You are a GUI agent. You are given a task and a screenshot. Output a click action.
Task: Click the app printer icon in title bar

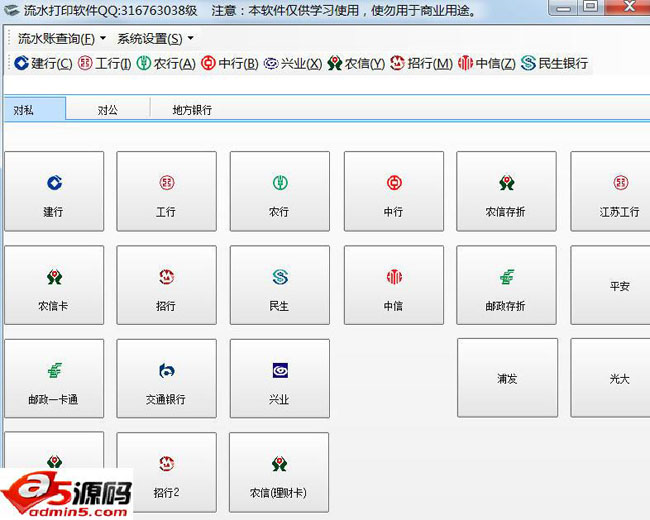coord(11,10)
